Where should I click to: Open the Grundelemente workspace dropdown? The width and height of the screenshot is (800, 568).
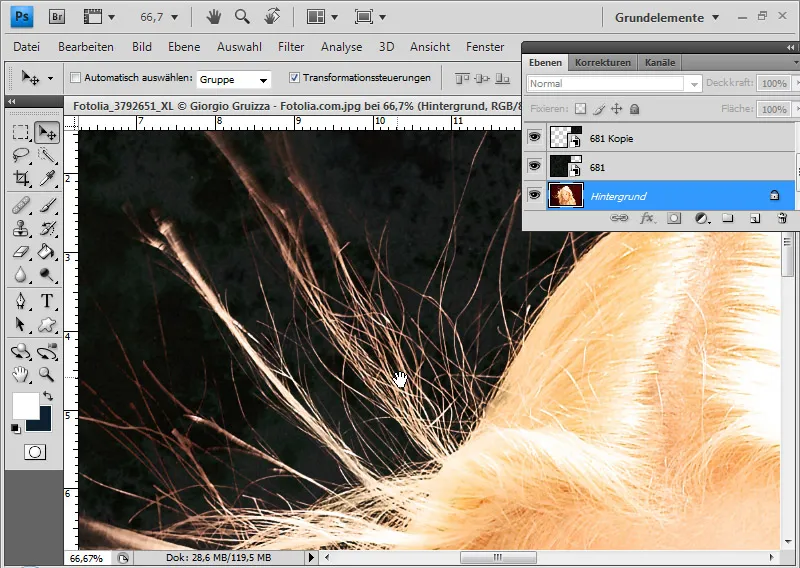click(667, 17)
